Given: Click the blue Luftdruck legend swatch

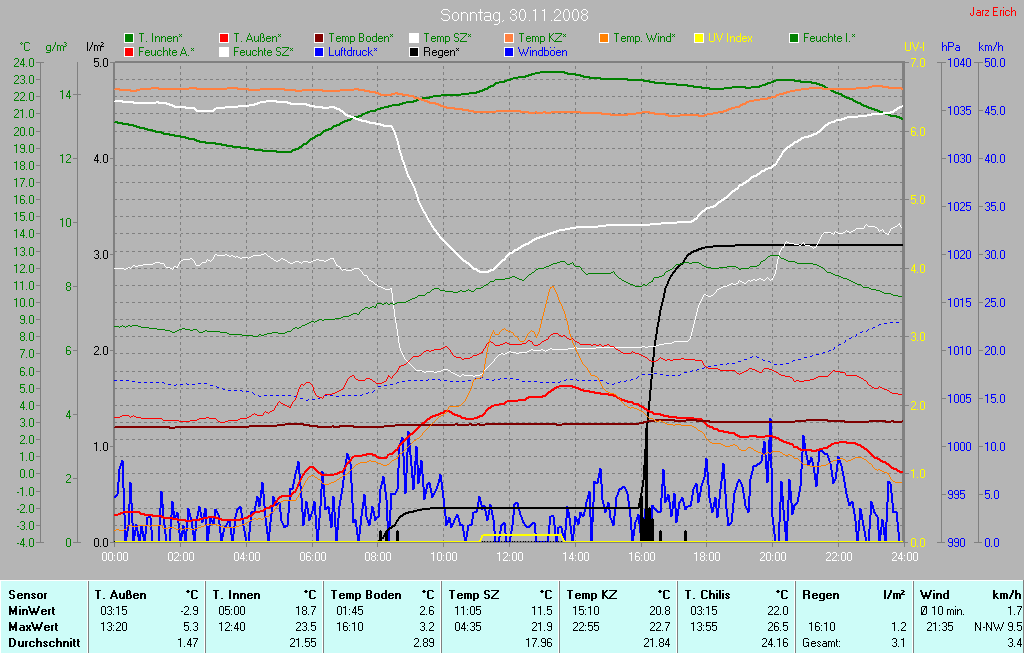Looking at the screenshot, I should pos(319,51).
